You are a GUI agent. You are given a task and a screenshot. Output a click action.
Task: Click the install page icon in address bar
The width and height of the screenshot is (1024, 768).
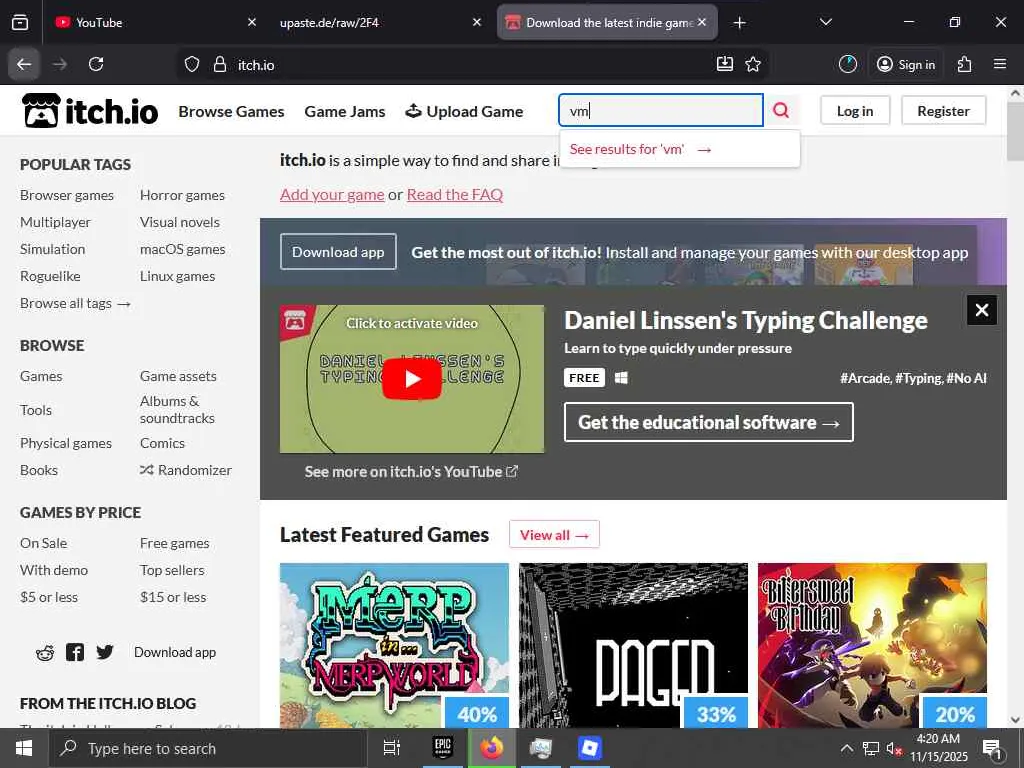pyautogui.click(x=724, y=64)
